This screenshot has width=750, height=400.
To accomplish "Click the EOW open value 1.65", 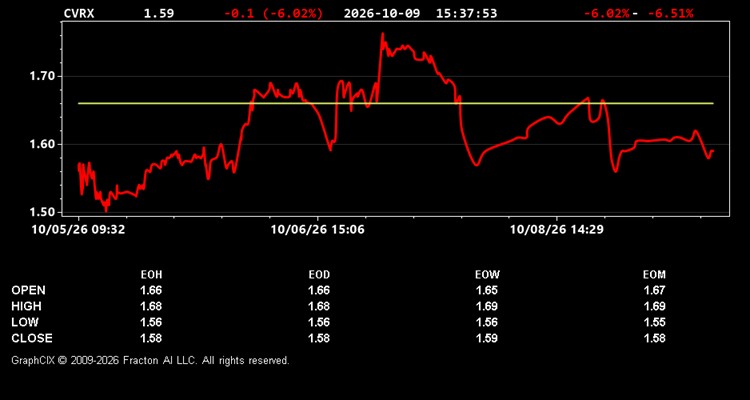I will pyautogui.click(x=487, y=290).
